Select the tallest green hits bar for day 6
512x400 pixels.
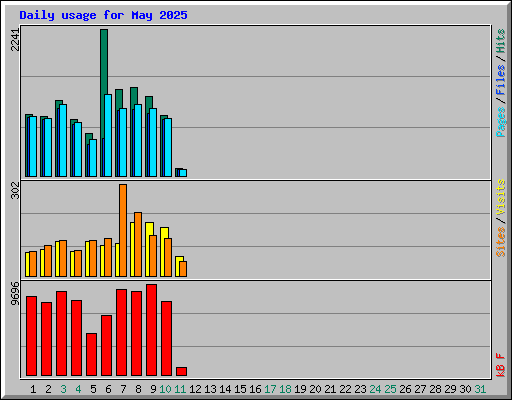[104, 62]
